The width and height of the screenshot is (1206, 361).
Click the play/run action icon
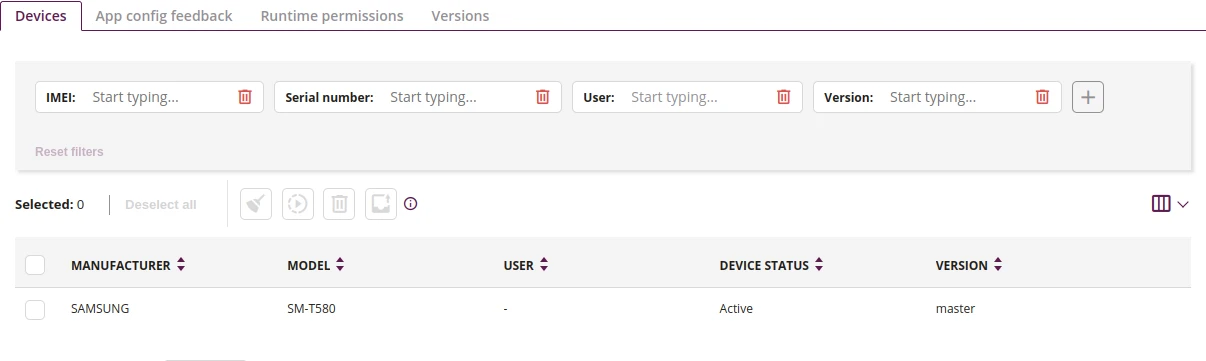click(298, 204)
